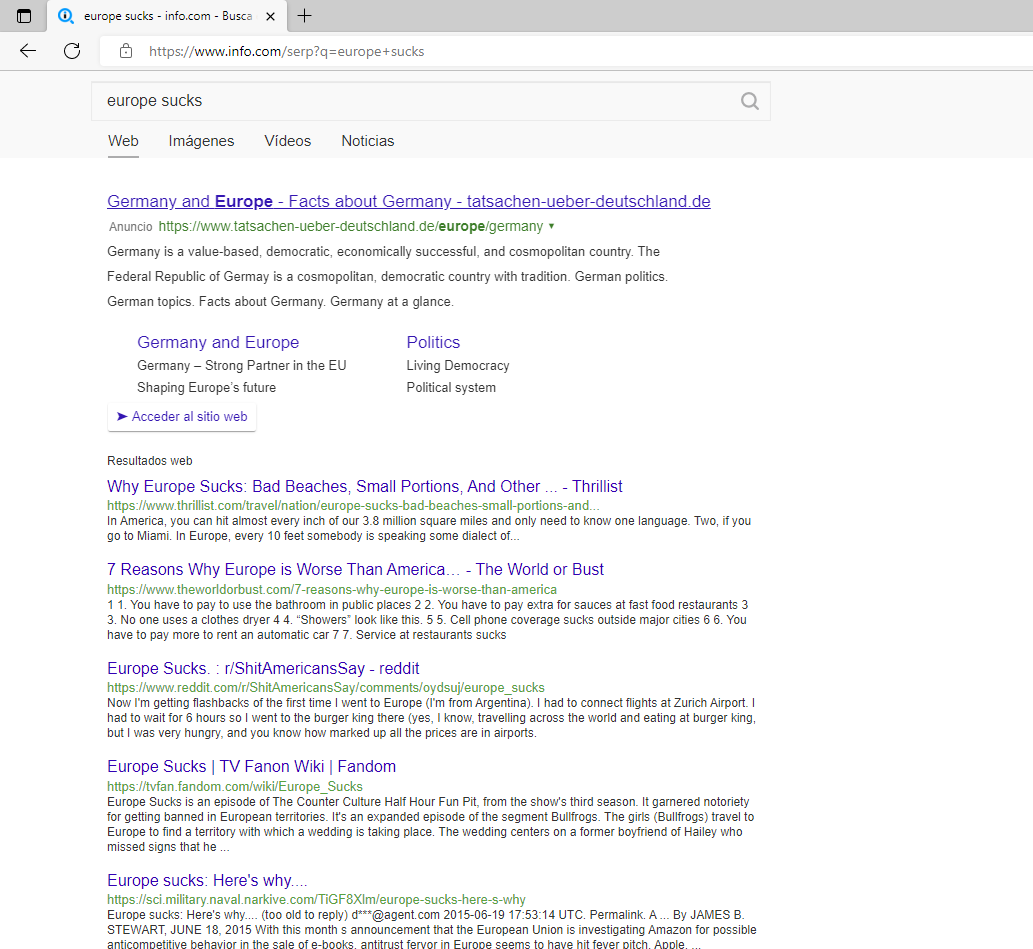Click info.com favicon on tab
Screen dimensions: 1033x949
click(x=66, y=16)
